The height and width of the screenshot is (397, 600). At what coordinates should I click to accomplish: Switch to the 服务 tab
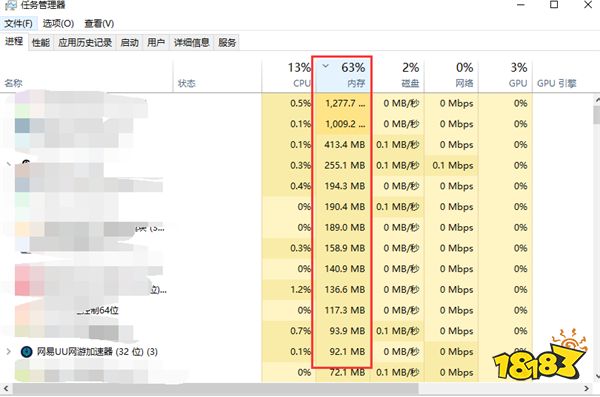(x=227, y=42)
